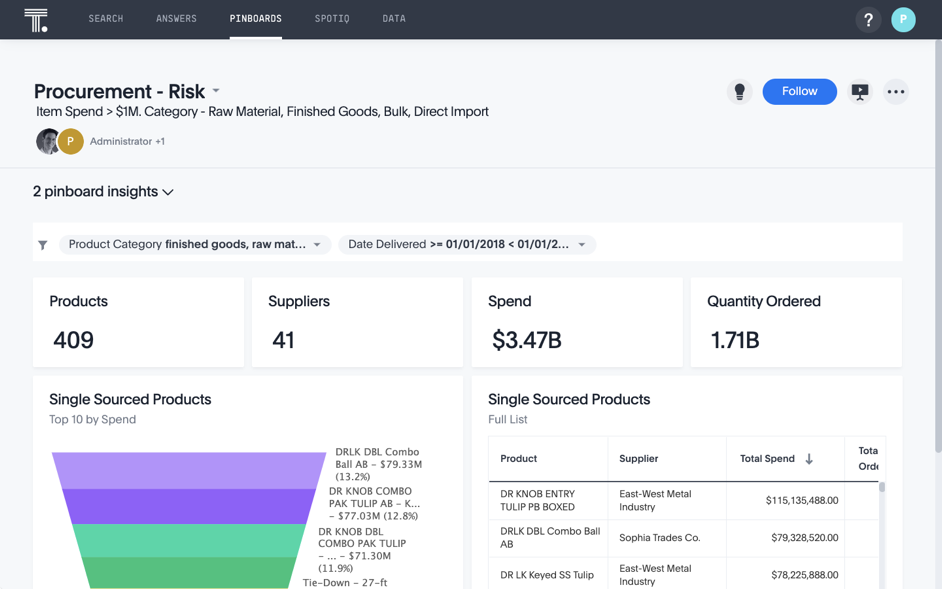Image resolution: width=942 pixels, height=589 pixels.
Task: Click the Administrator +1 author link
Action: click(127, 141)
